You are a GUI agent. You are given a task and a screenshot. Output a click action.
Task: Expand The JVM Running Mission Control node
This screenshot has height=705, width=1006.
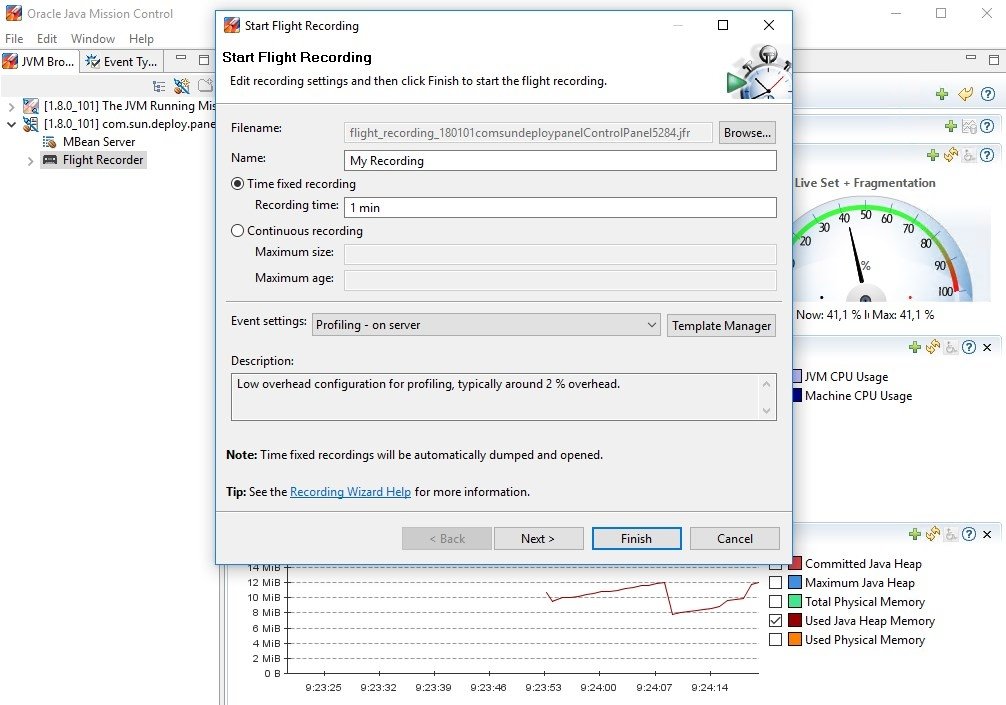pos(12,106)
